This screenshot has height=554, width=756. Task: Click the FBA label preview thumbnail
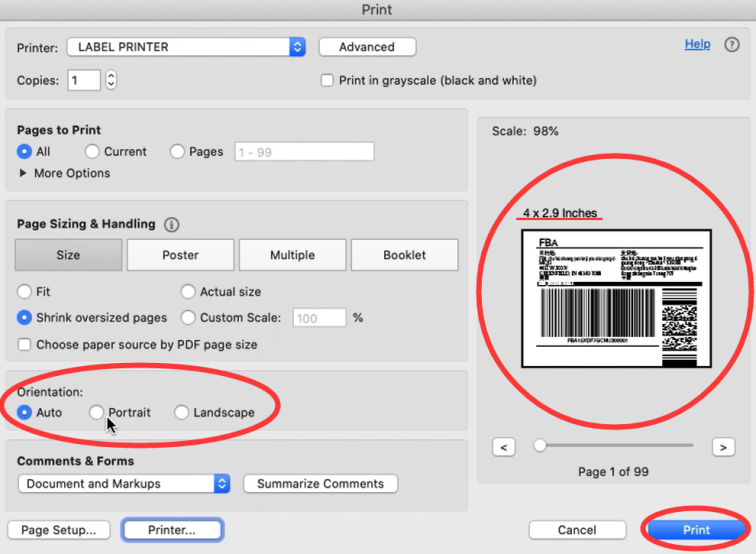[616, 298]
